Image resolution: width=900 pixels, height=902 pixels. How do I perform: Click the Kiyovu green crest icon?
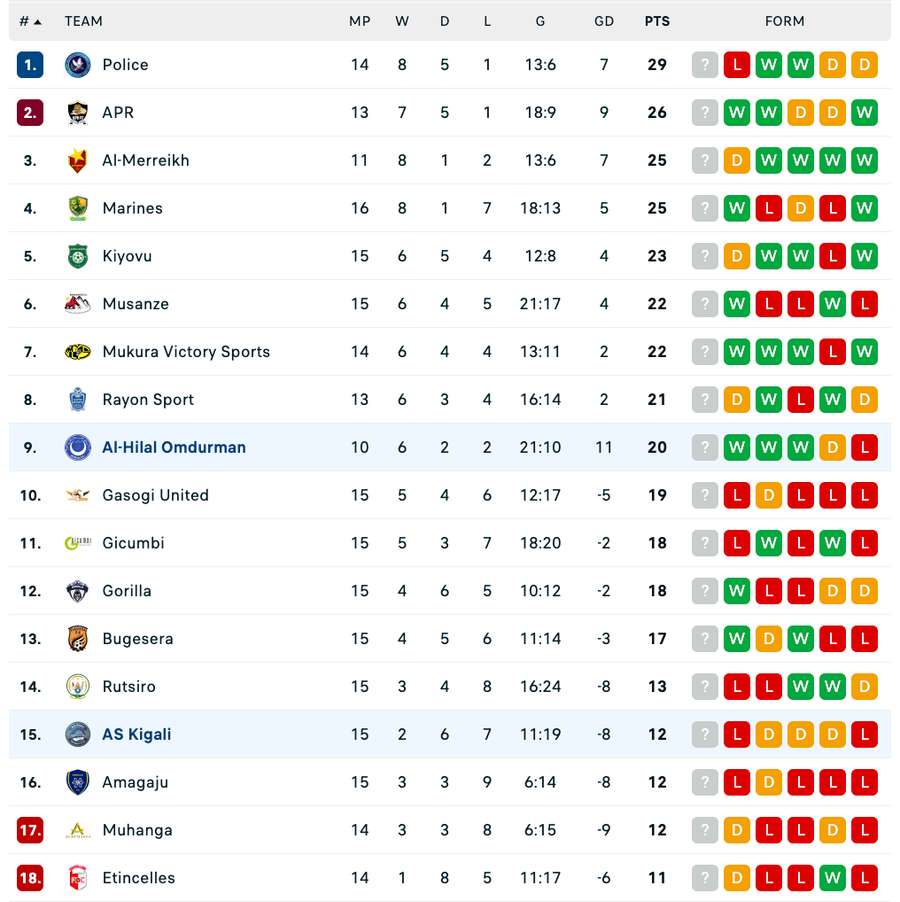click(77, 256)
